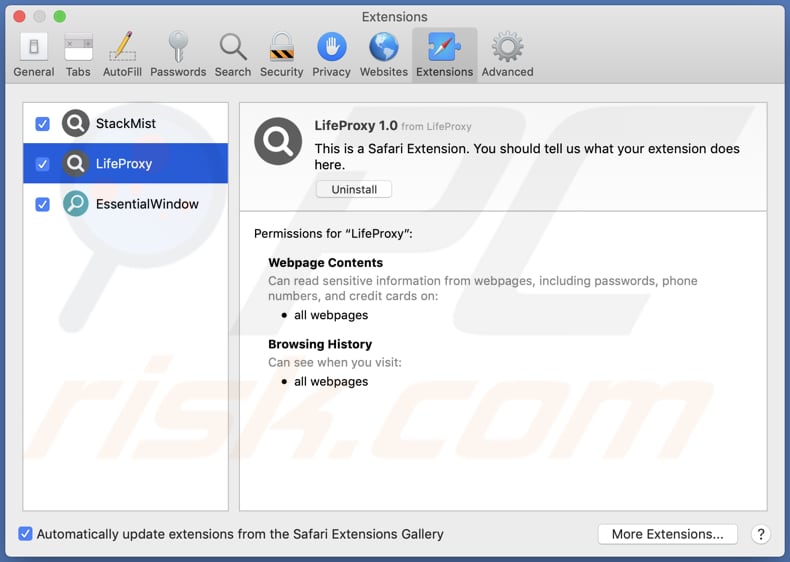Select the Extensions puzzle icon

click(x=444, y=47)
